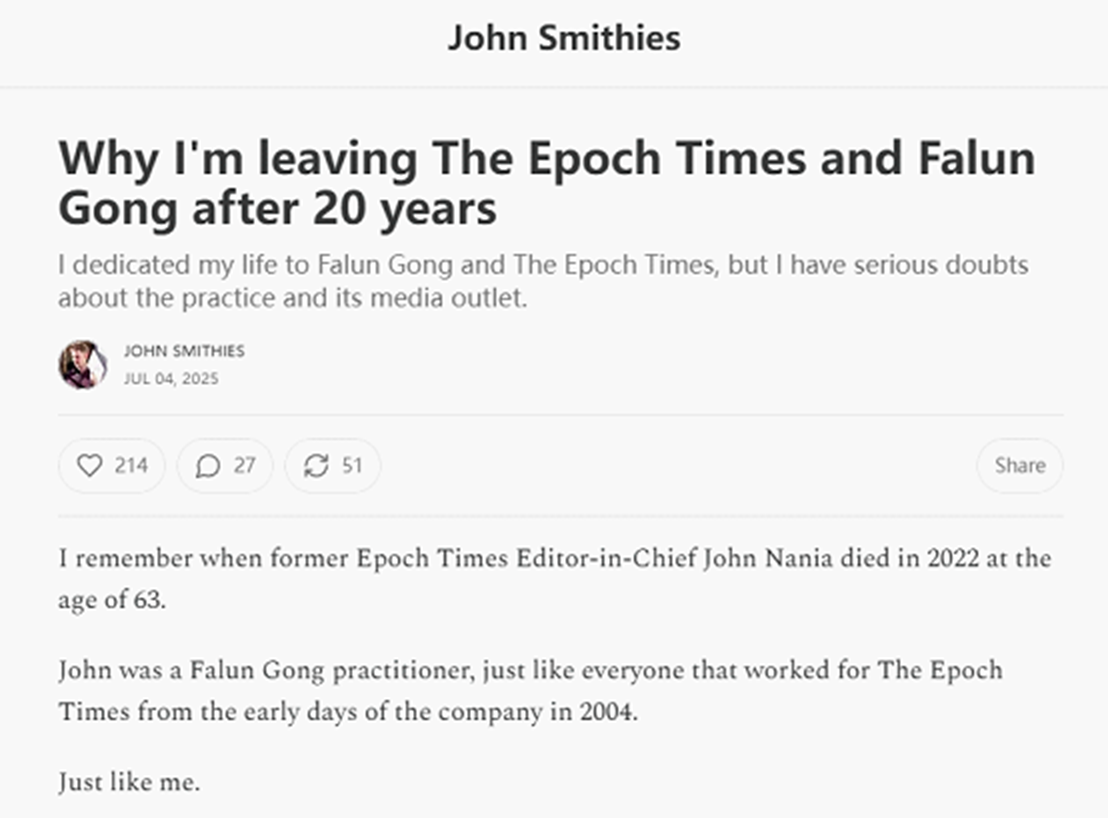Click the heart icon to like the post
The width and height of the screenshot is (1108, 818).
click(91, 466)
